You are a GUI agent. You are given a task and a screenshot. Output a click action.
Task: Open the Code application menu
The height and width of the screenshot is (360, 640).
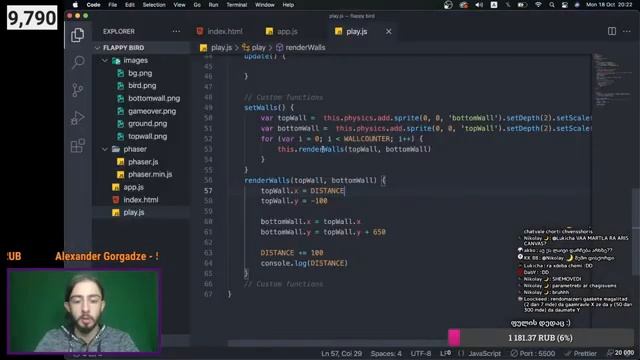click(93, 5)
